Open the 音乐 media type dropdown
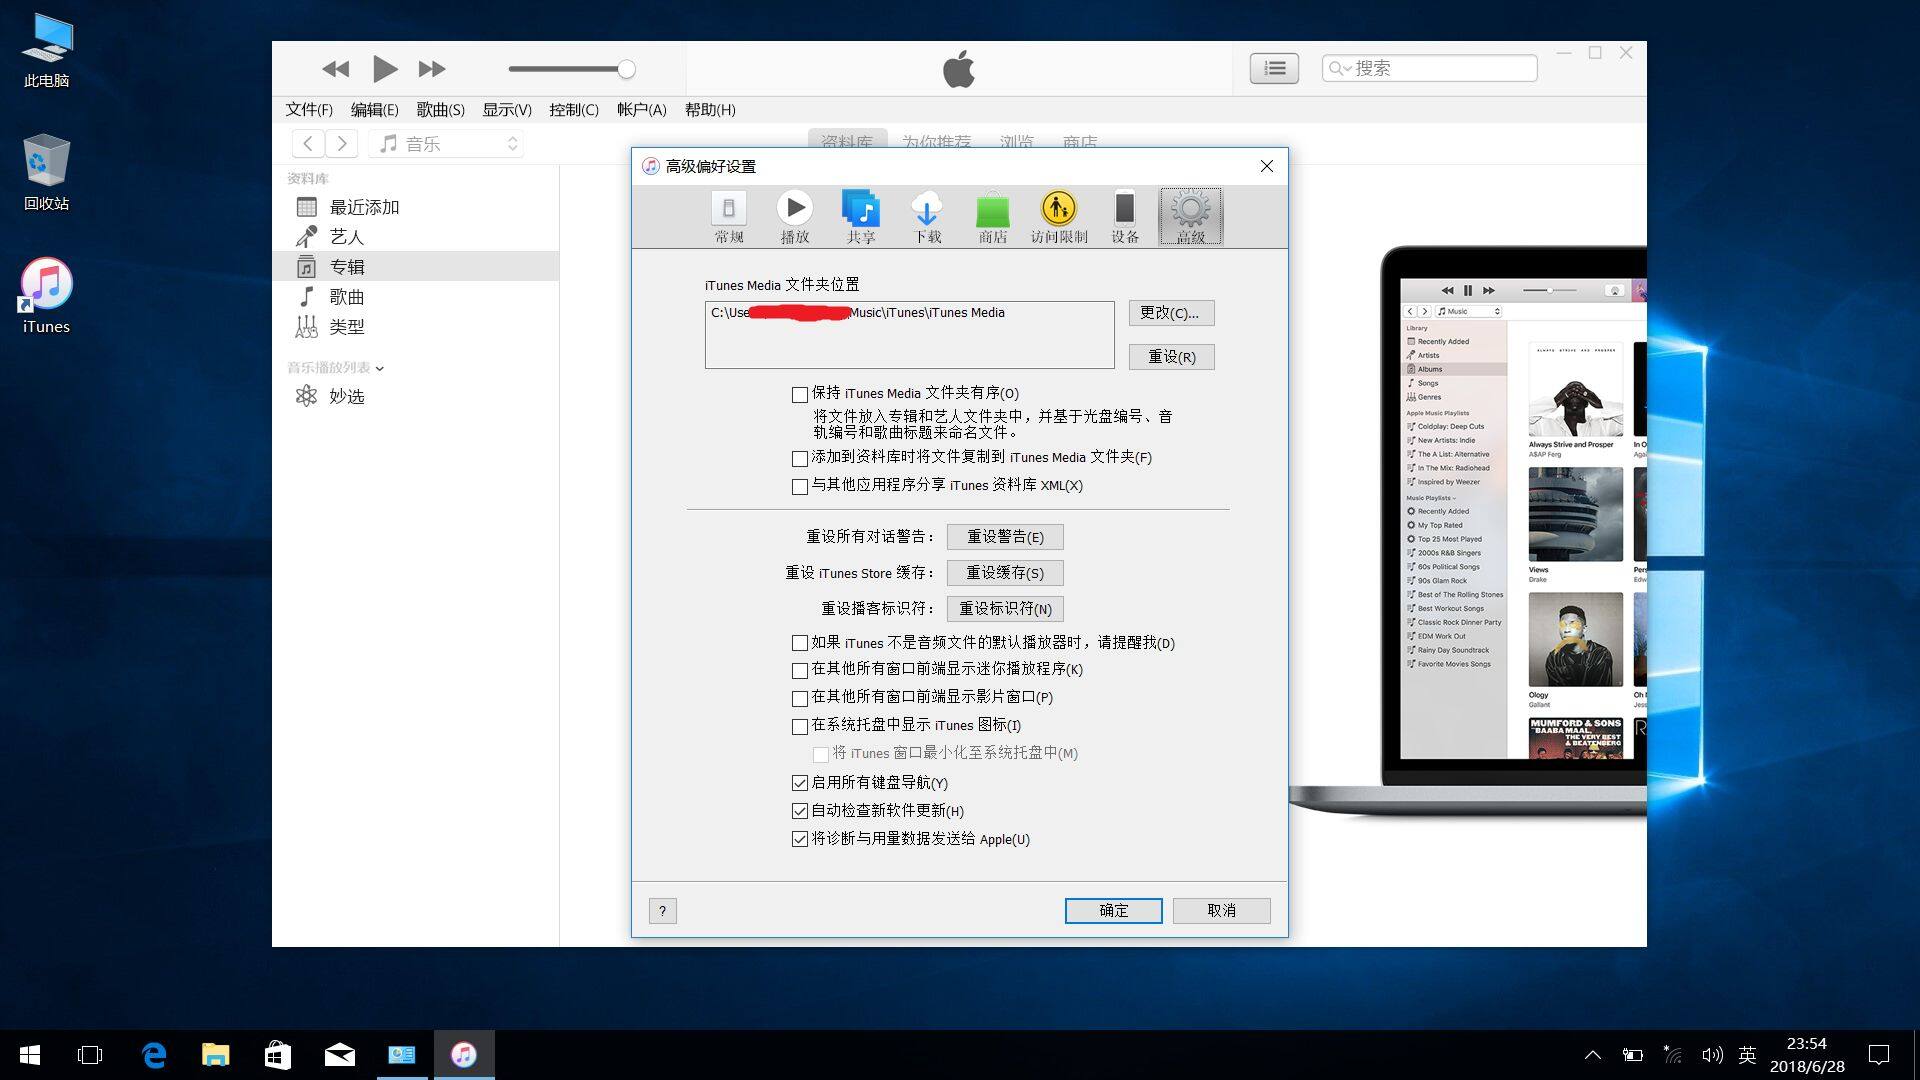The height and width of the screenshot is (1080, 1920). [447, 144]
